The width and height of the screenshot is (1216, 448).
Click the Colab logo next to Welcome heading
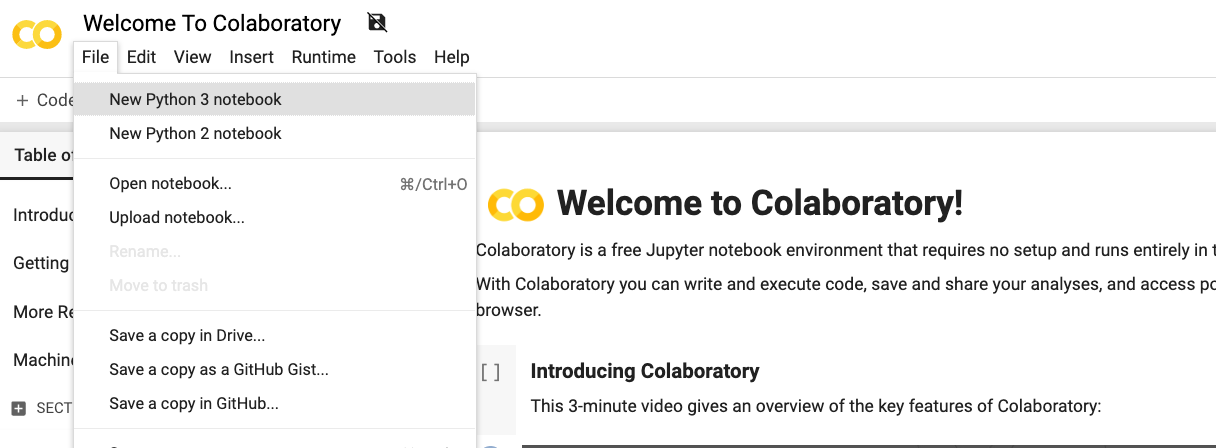tap(515, 204)
